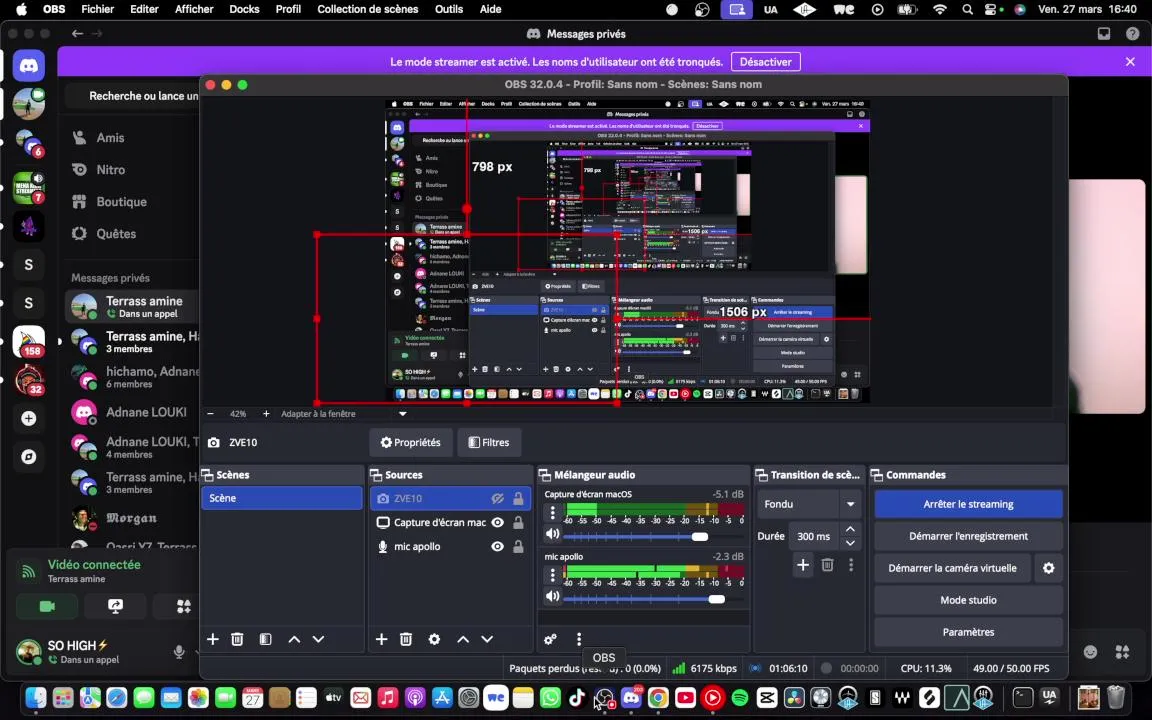Open Discord home logo in the server sidebar
1152x720 pixels.
[29, 66]
